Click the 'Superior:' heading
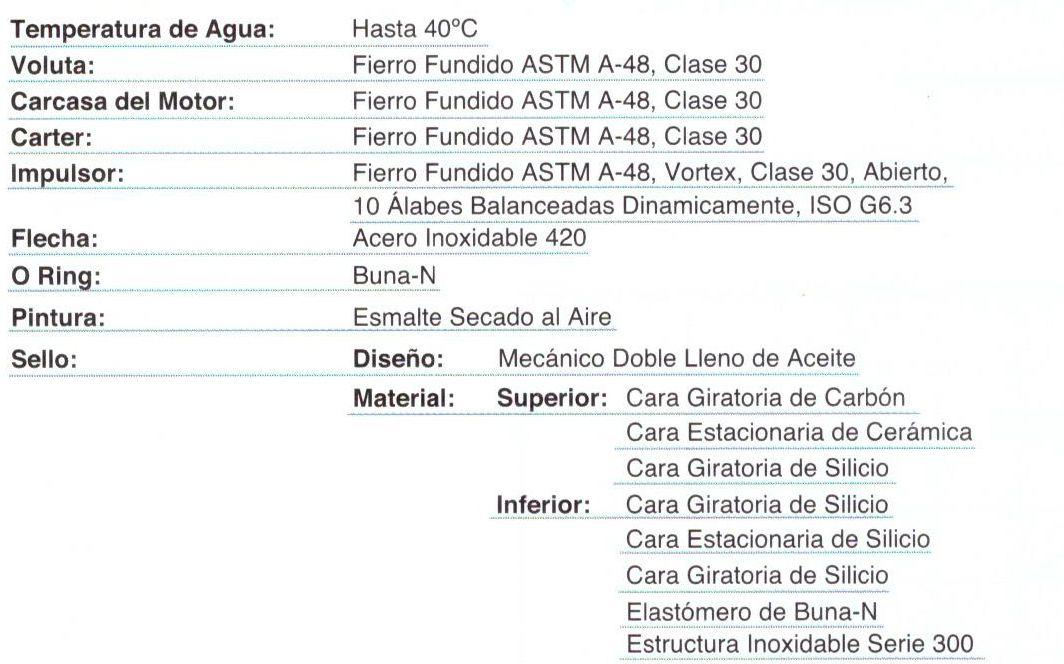This screenshot has width=1064, height=664. [552, 399]
